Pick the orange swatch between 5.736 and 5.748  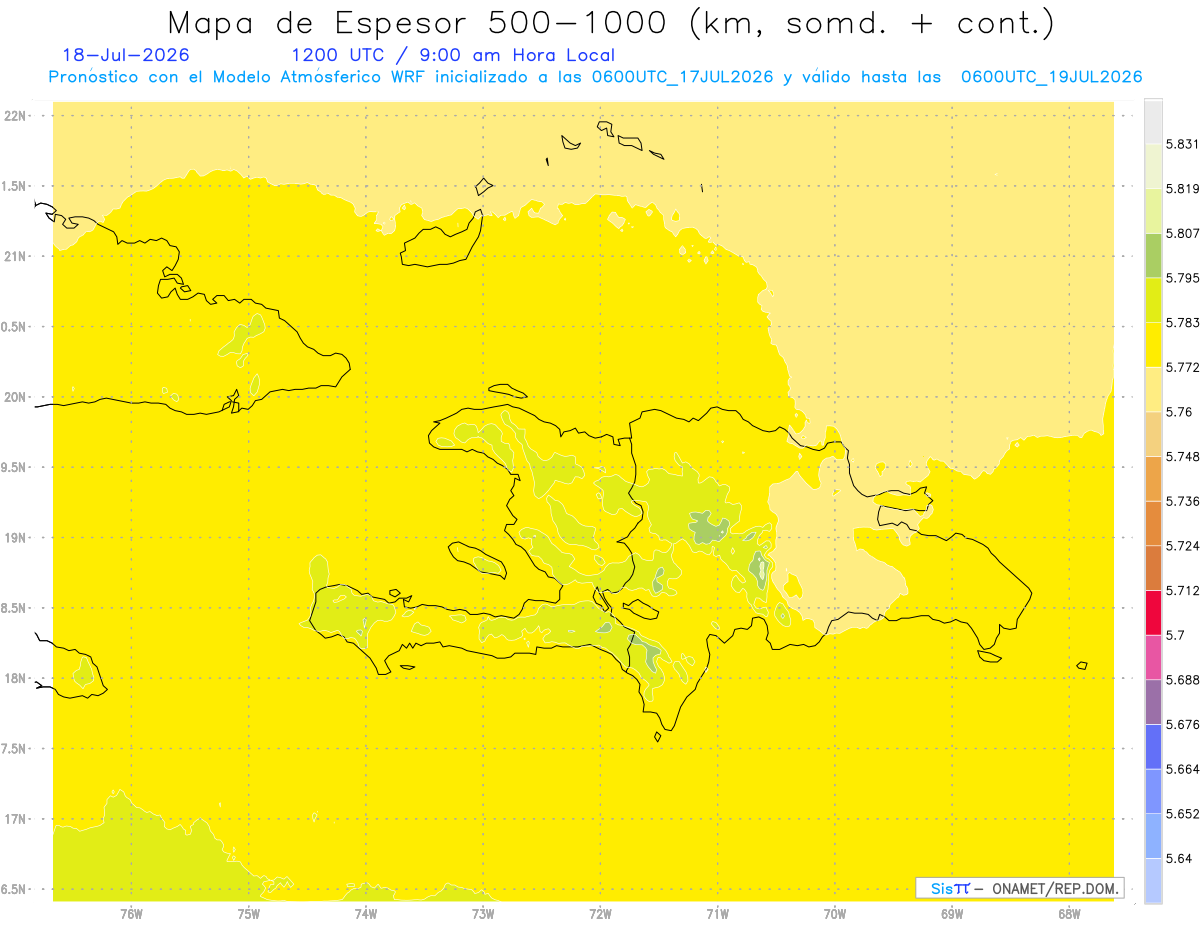[1153, 478]
